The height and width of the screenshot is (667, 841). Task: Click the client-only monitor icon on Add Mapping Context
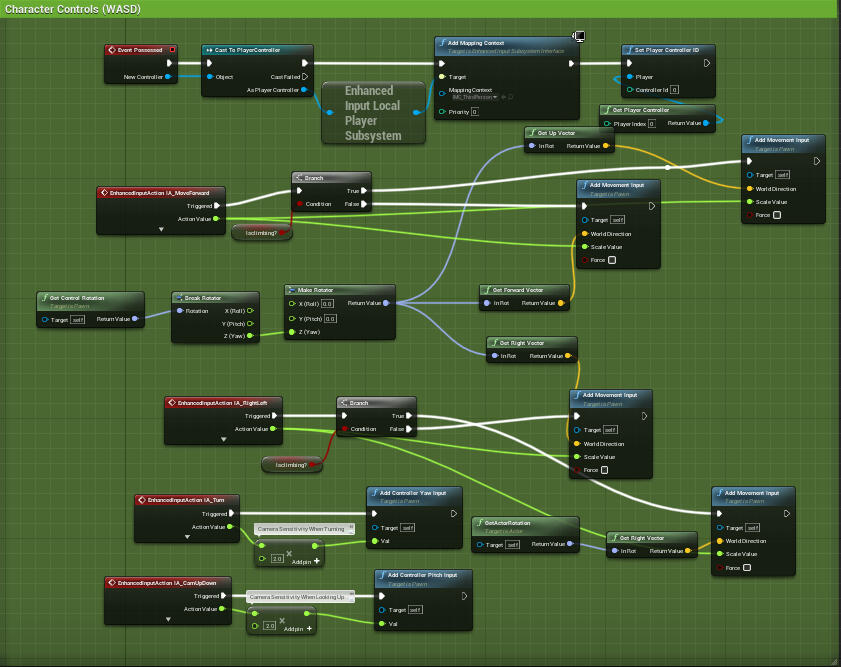pyautogui.click(x=578, y=37)
